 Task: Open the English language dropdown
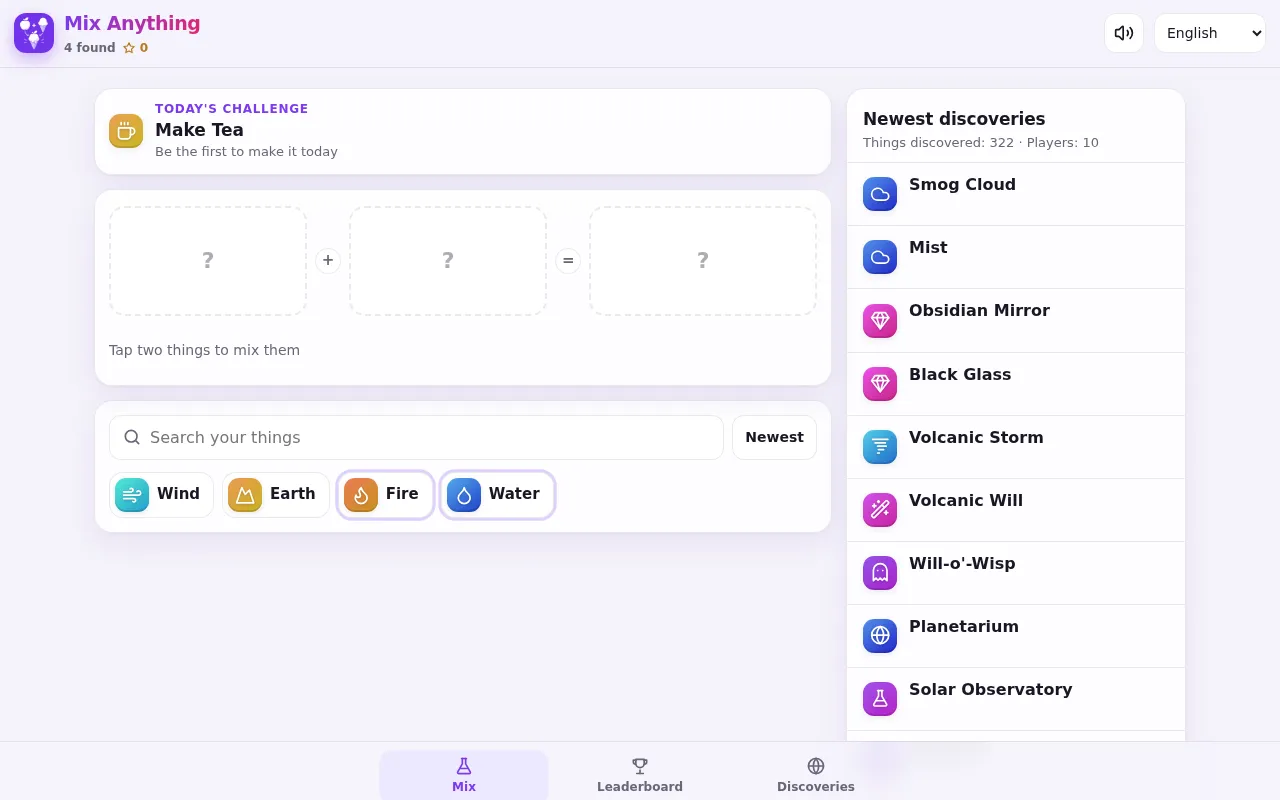point(1210,33)
